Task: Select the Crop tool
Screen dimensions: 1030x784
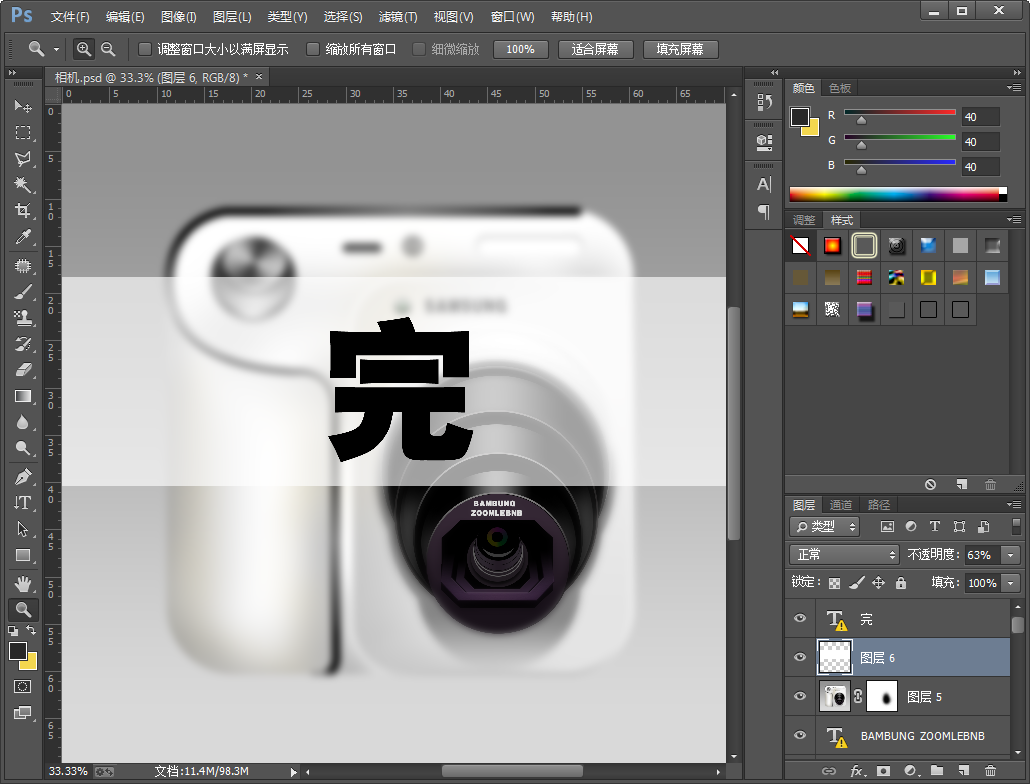Action: (x=23, y=211)
